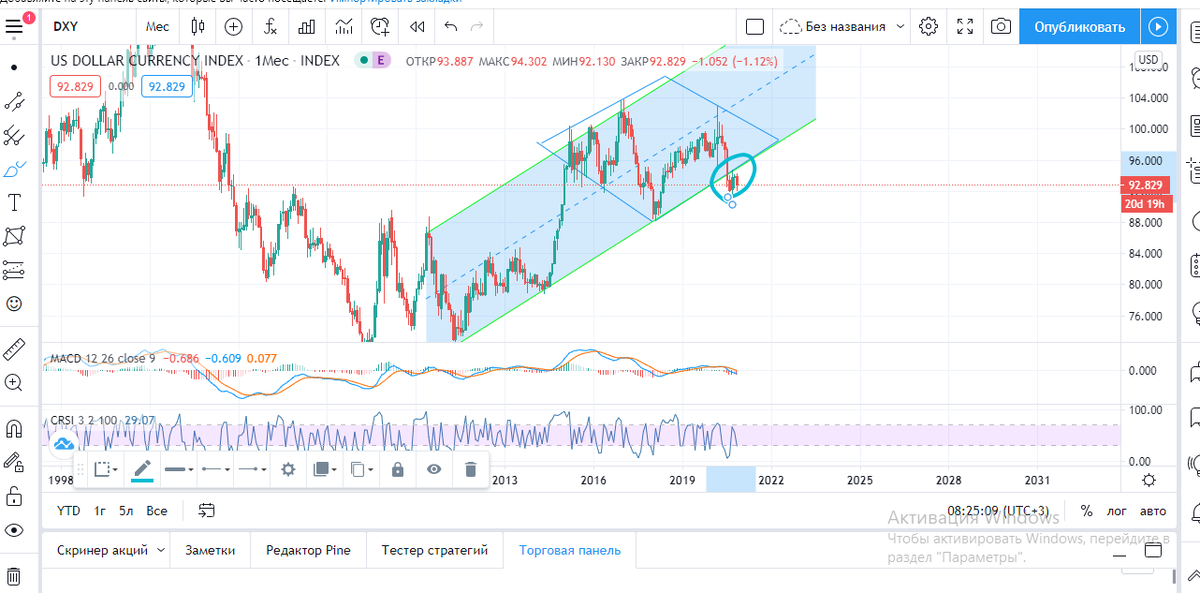This screenshot has height=593, width=1200.
Task: Open the chart layout selector square
Action: tap(755, 26)
